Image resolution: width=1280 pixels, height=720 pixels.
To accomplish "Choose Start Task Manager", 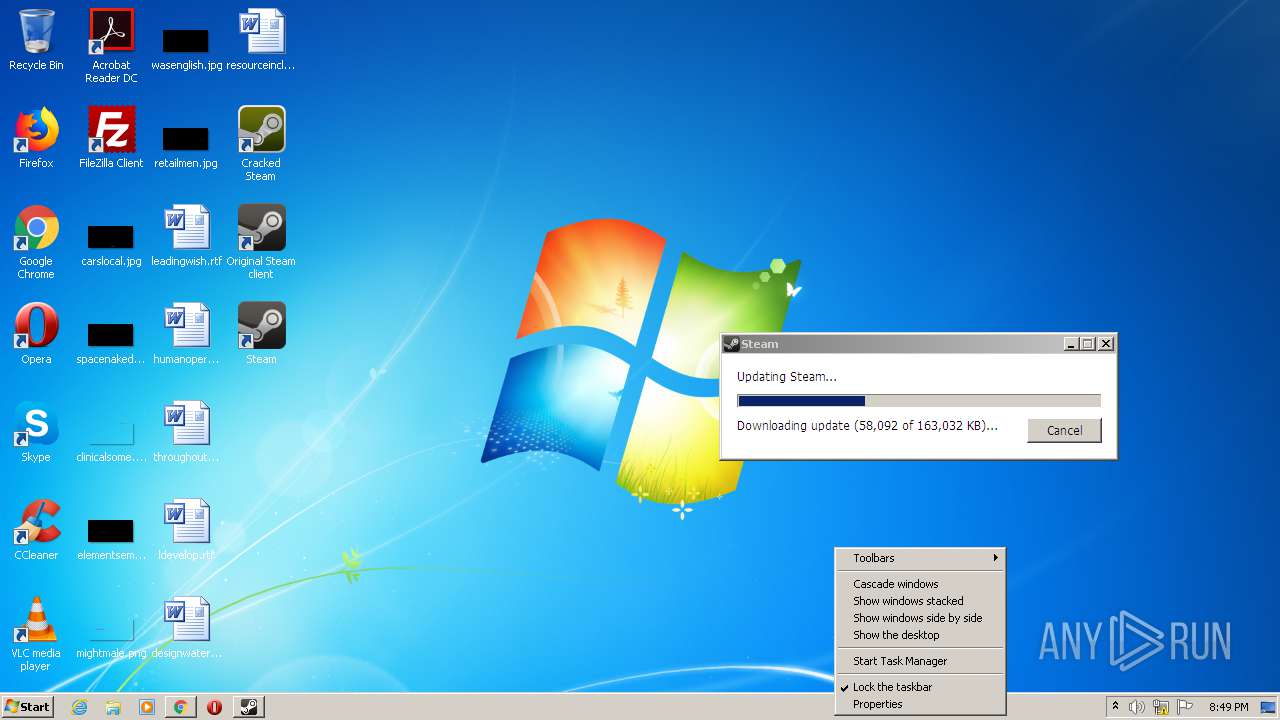I will click(920, 661).
